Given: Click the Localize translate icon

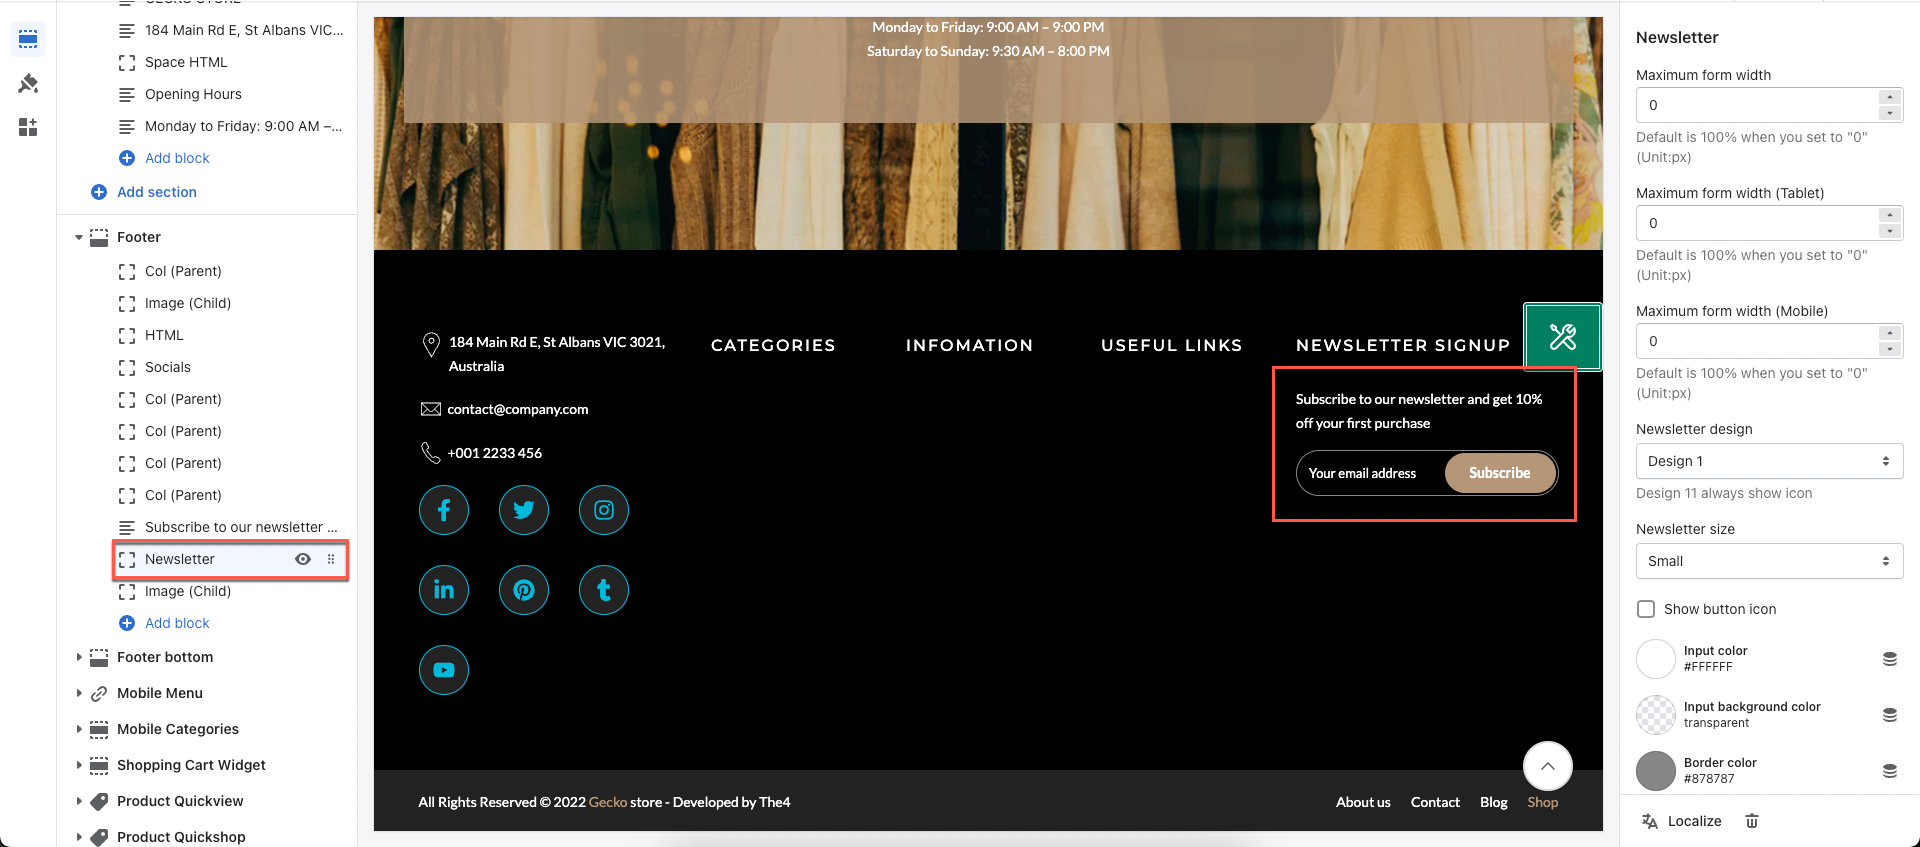Looking at the screenshot, I should coord(1650,821).
